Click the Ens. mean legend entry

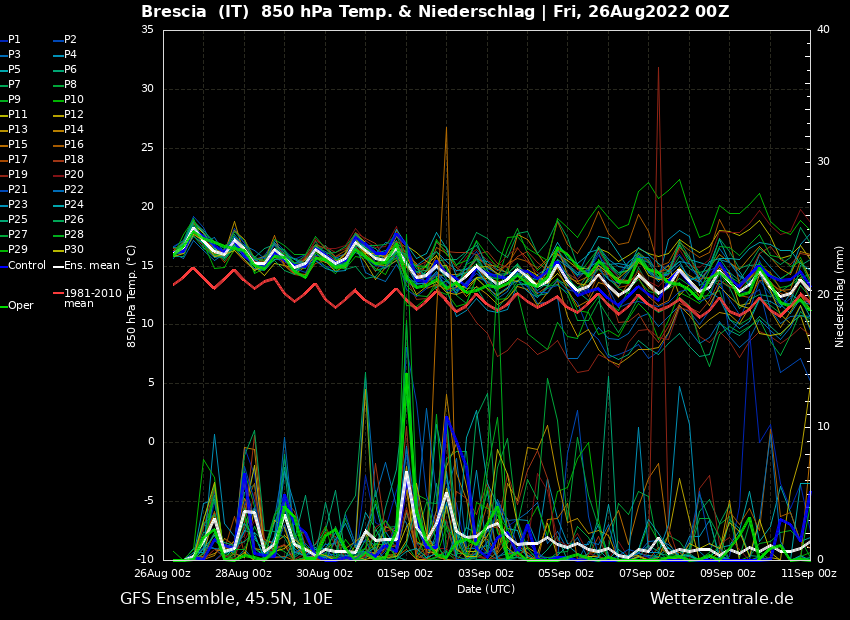(x=90, y=266)
